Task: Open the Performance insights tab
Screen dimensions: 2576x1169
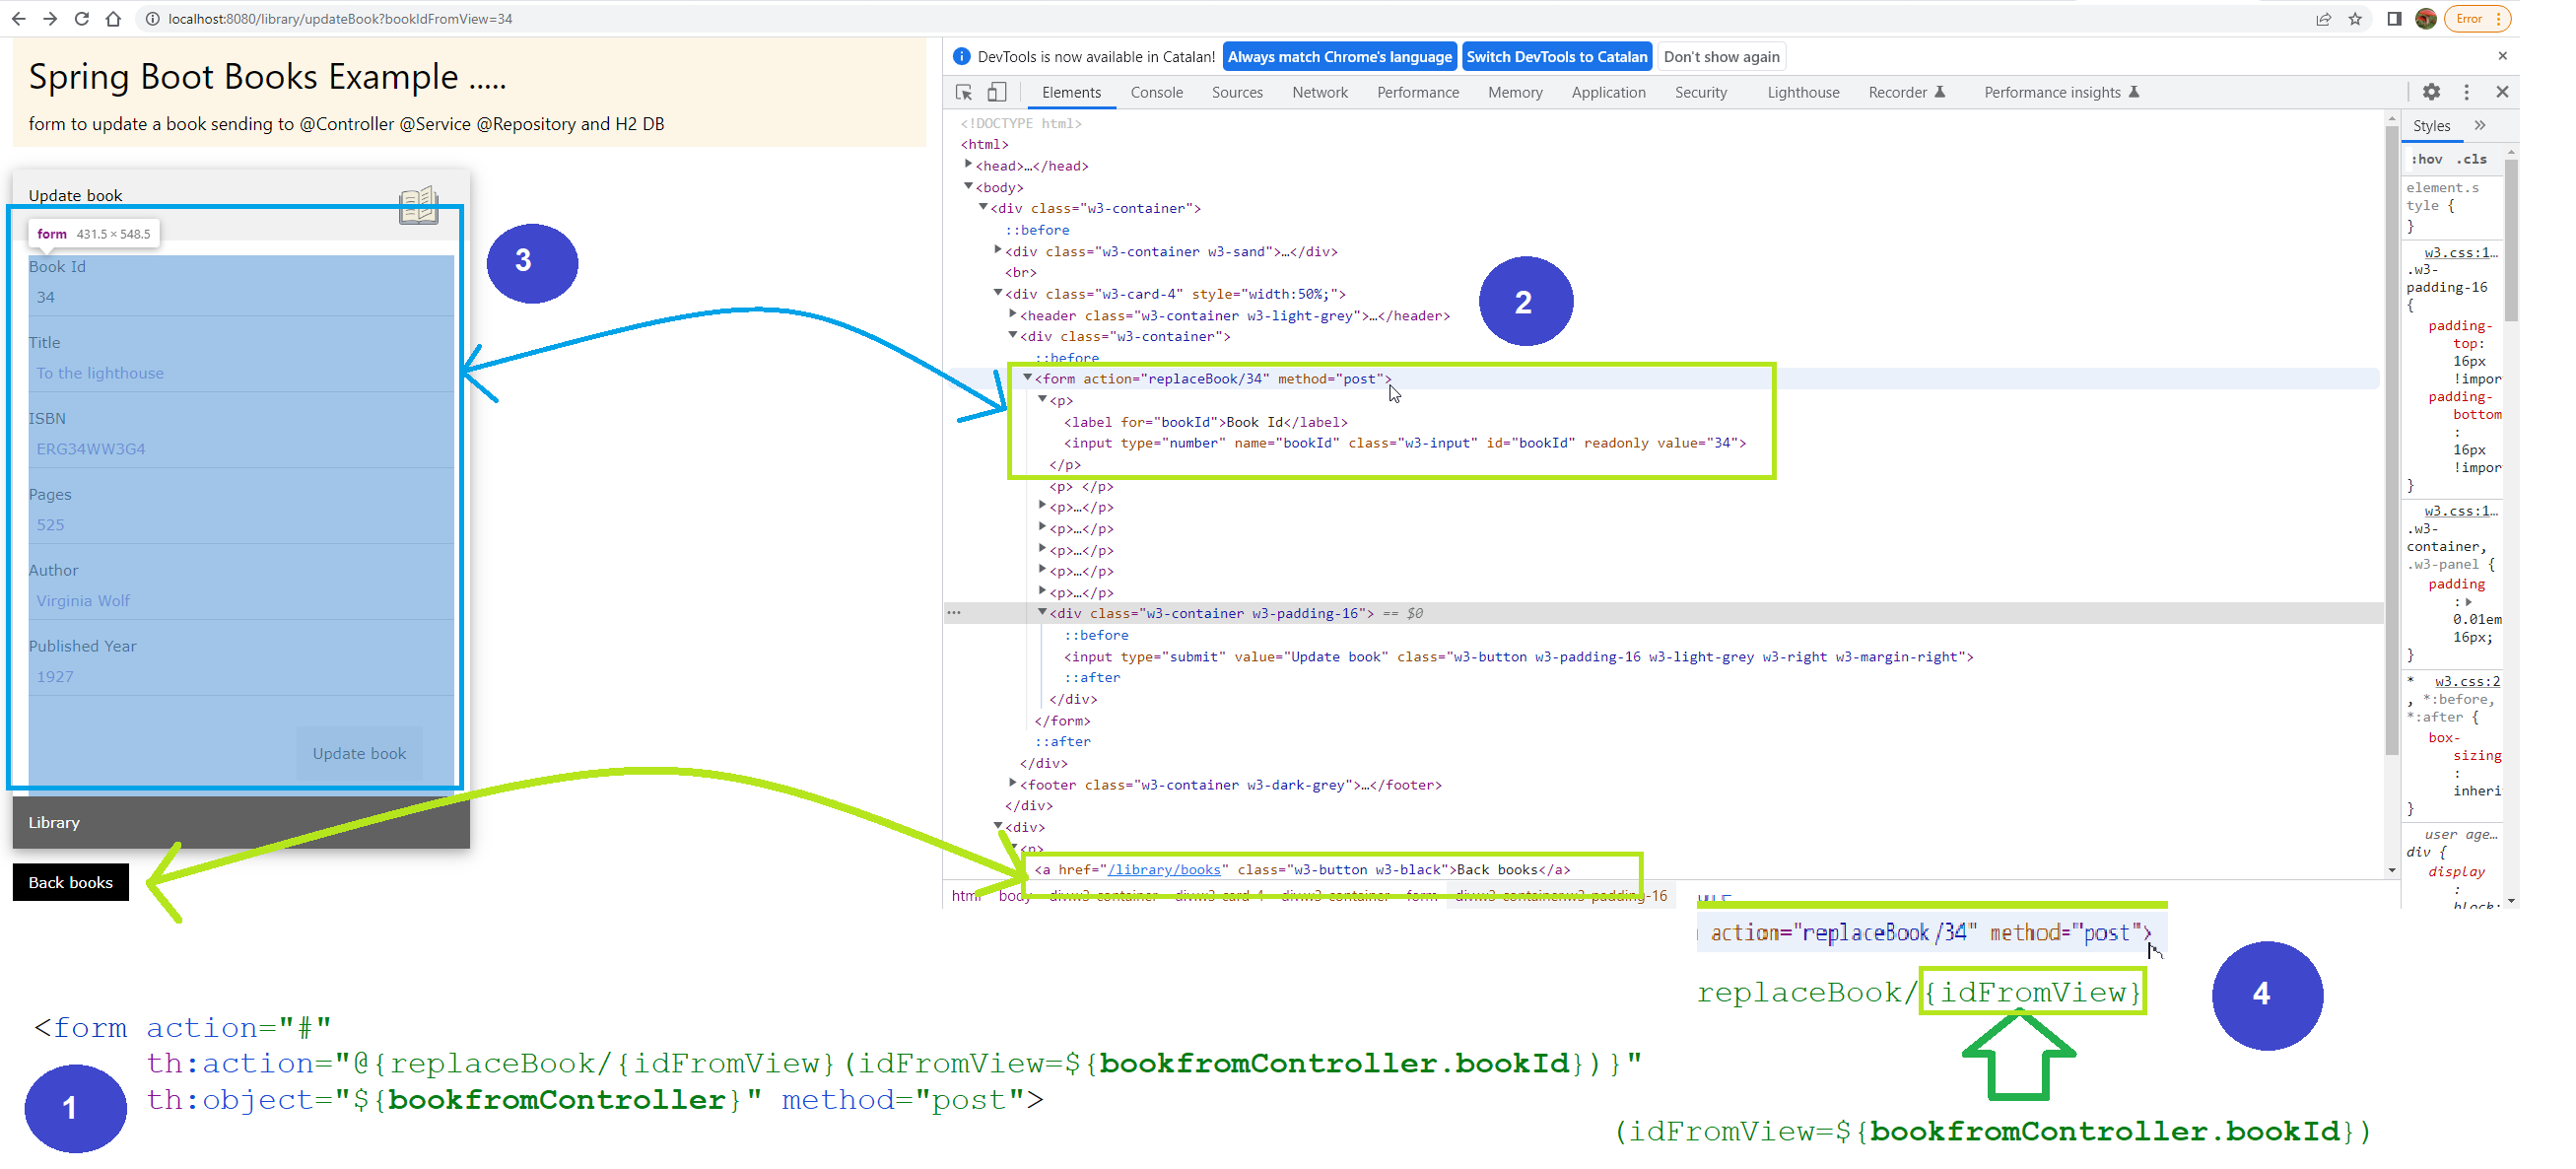Action: click(2060, 92)
